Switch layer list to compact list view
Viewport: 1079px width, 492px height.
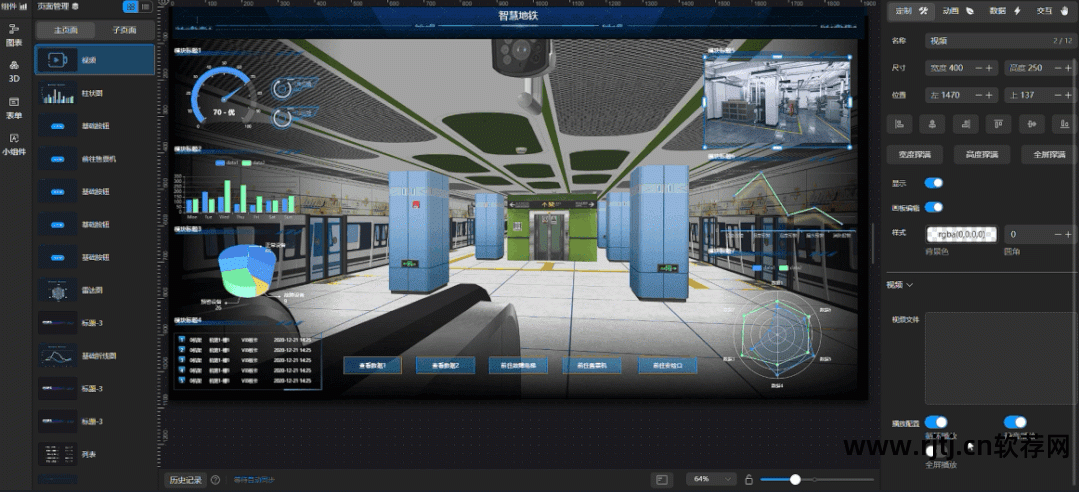click(x=145, y=7)
